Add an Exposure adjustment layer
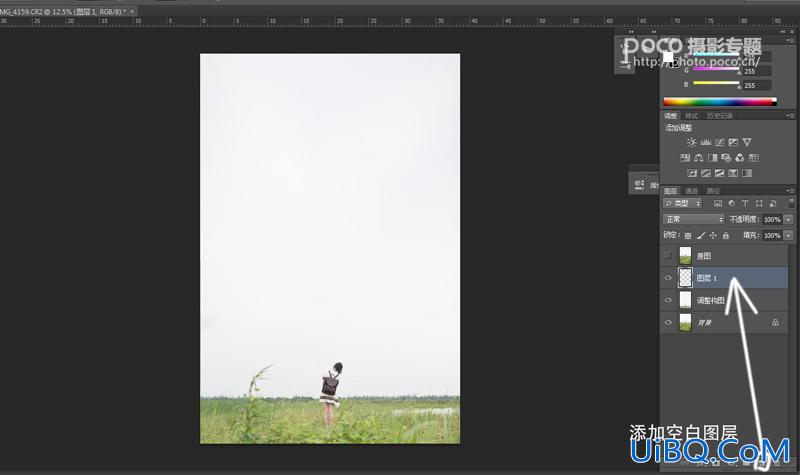This screenshot has height=475, width=800. point(733,142)
